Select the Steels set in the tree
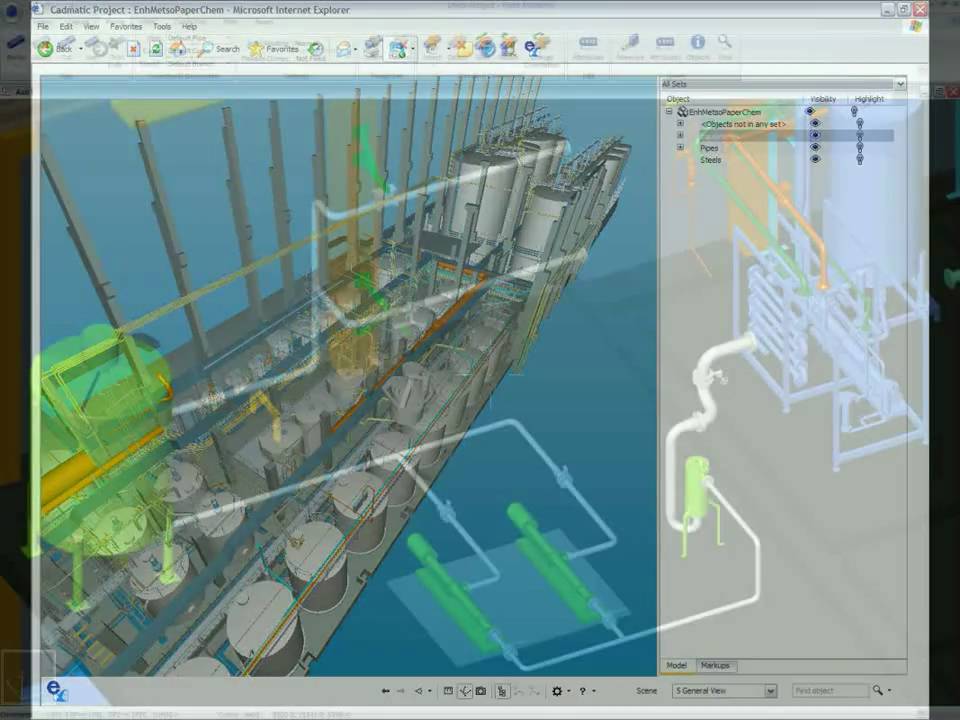This screenshot has height=720, width=960. (x=710, y=160)
